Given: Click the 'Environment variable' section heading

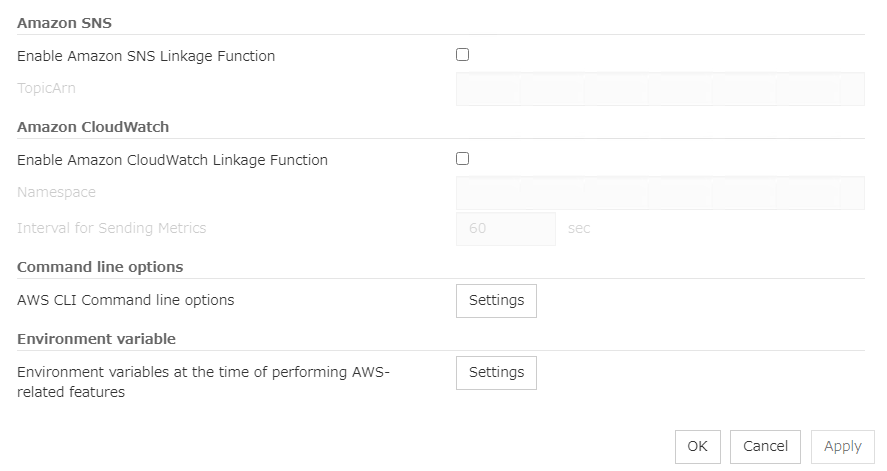Looking at the screenshot, I should (96, 339).
